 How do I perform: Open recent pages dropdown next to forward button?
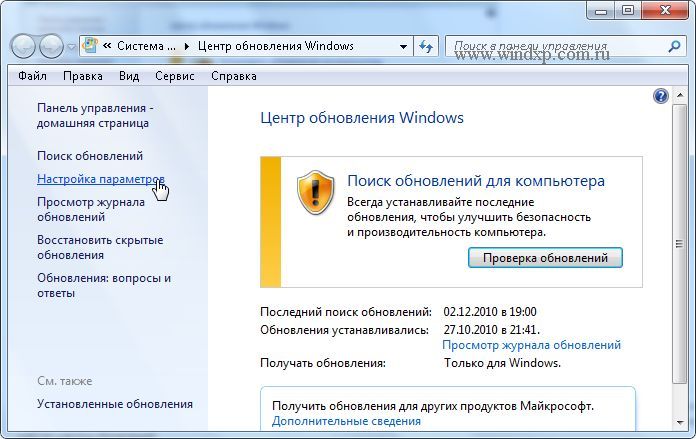point(71,47)
